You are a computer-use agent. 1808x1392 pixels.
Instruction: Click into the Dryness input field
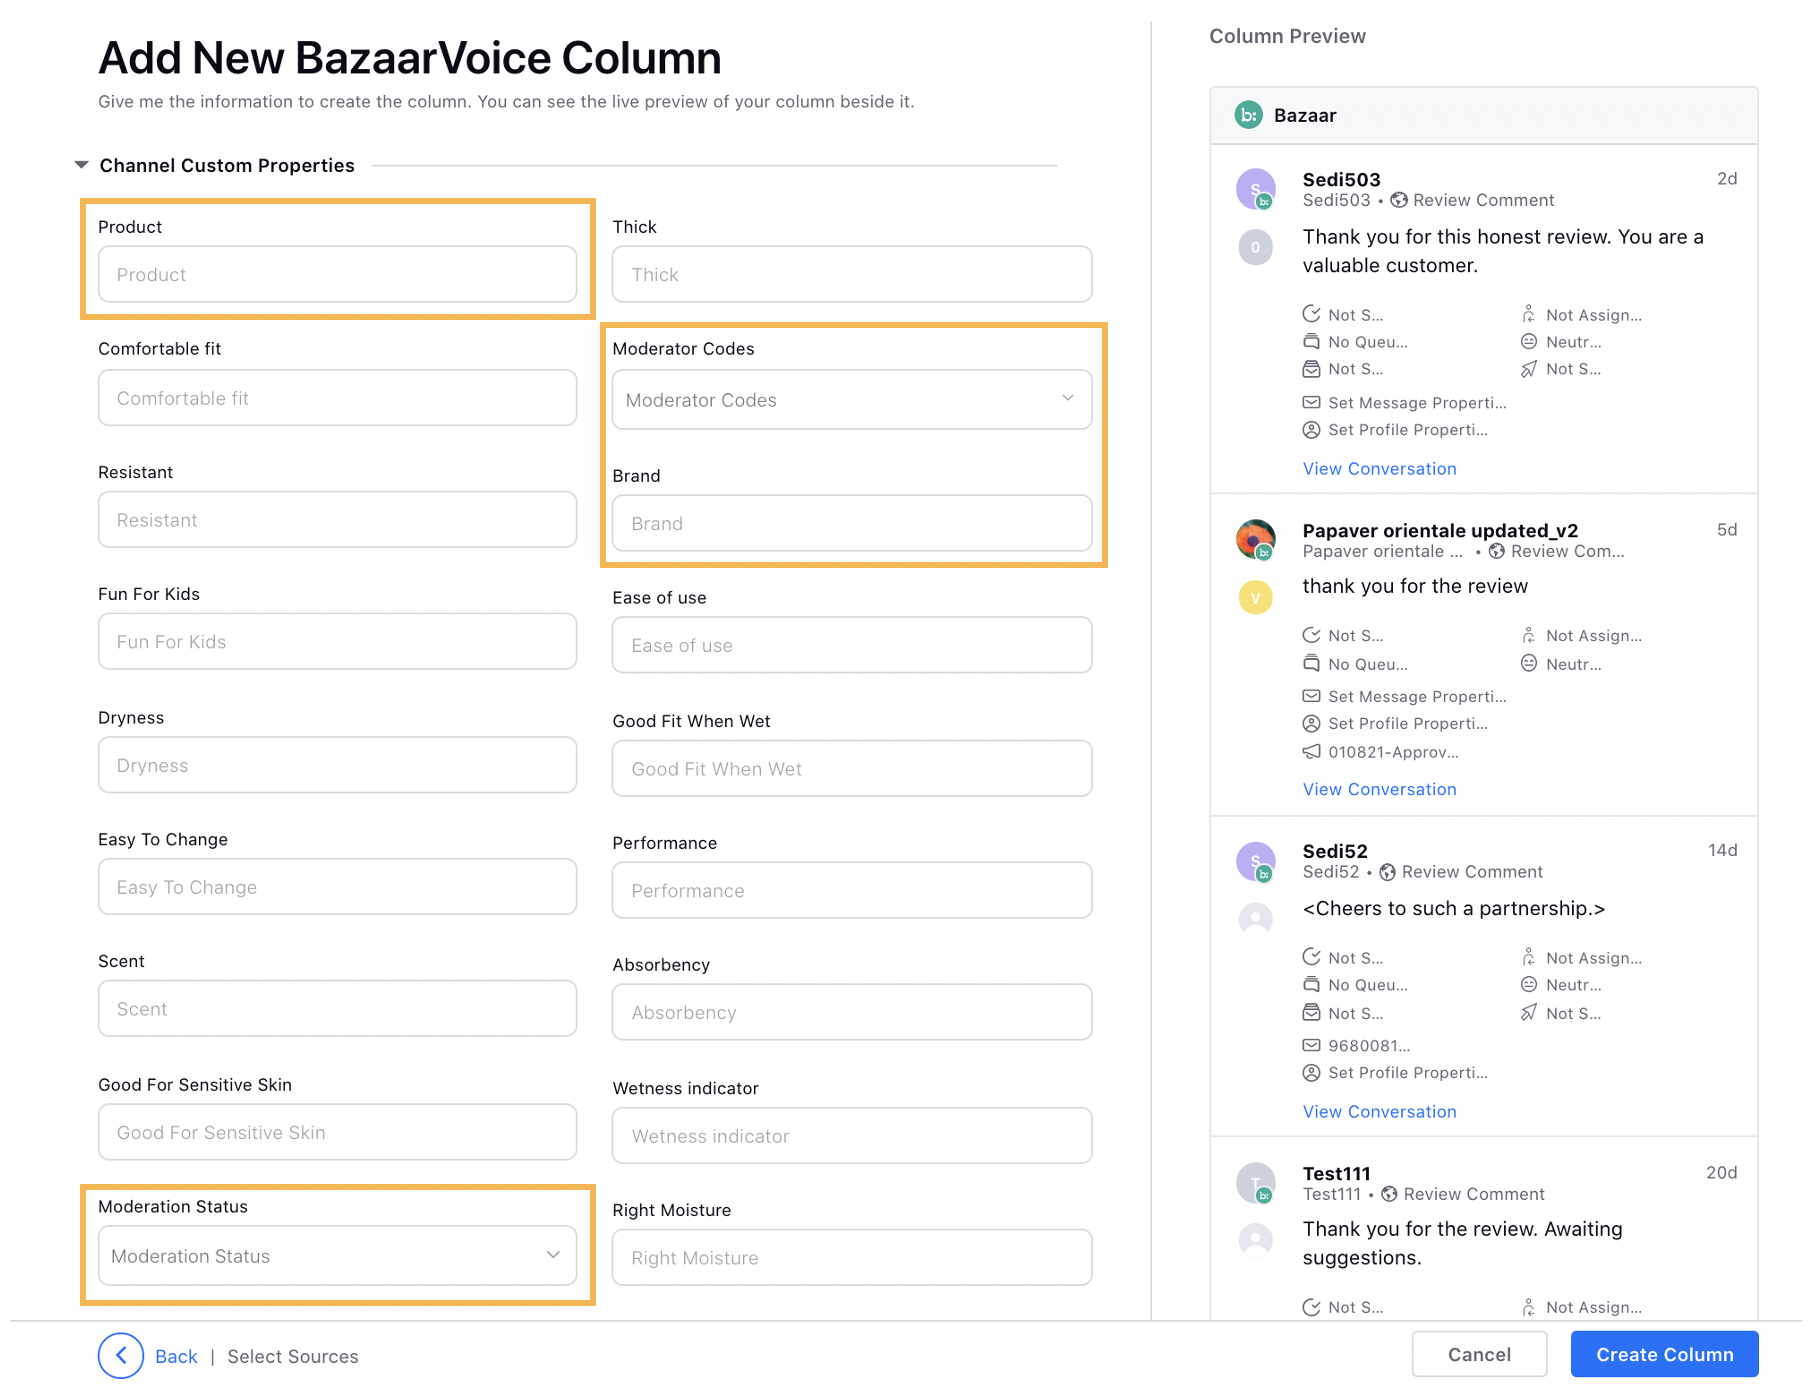pos(337,765)
